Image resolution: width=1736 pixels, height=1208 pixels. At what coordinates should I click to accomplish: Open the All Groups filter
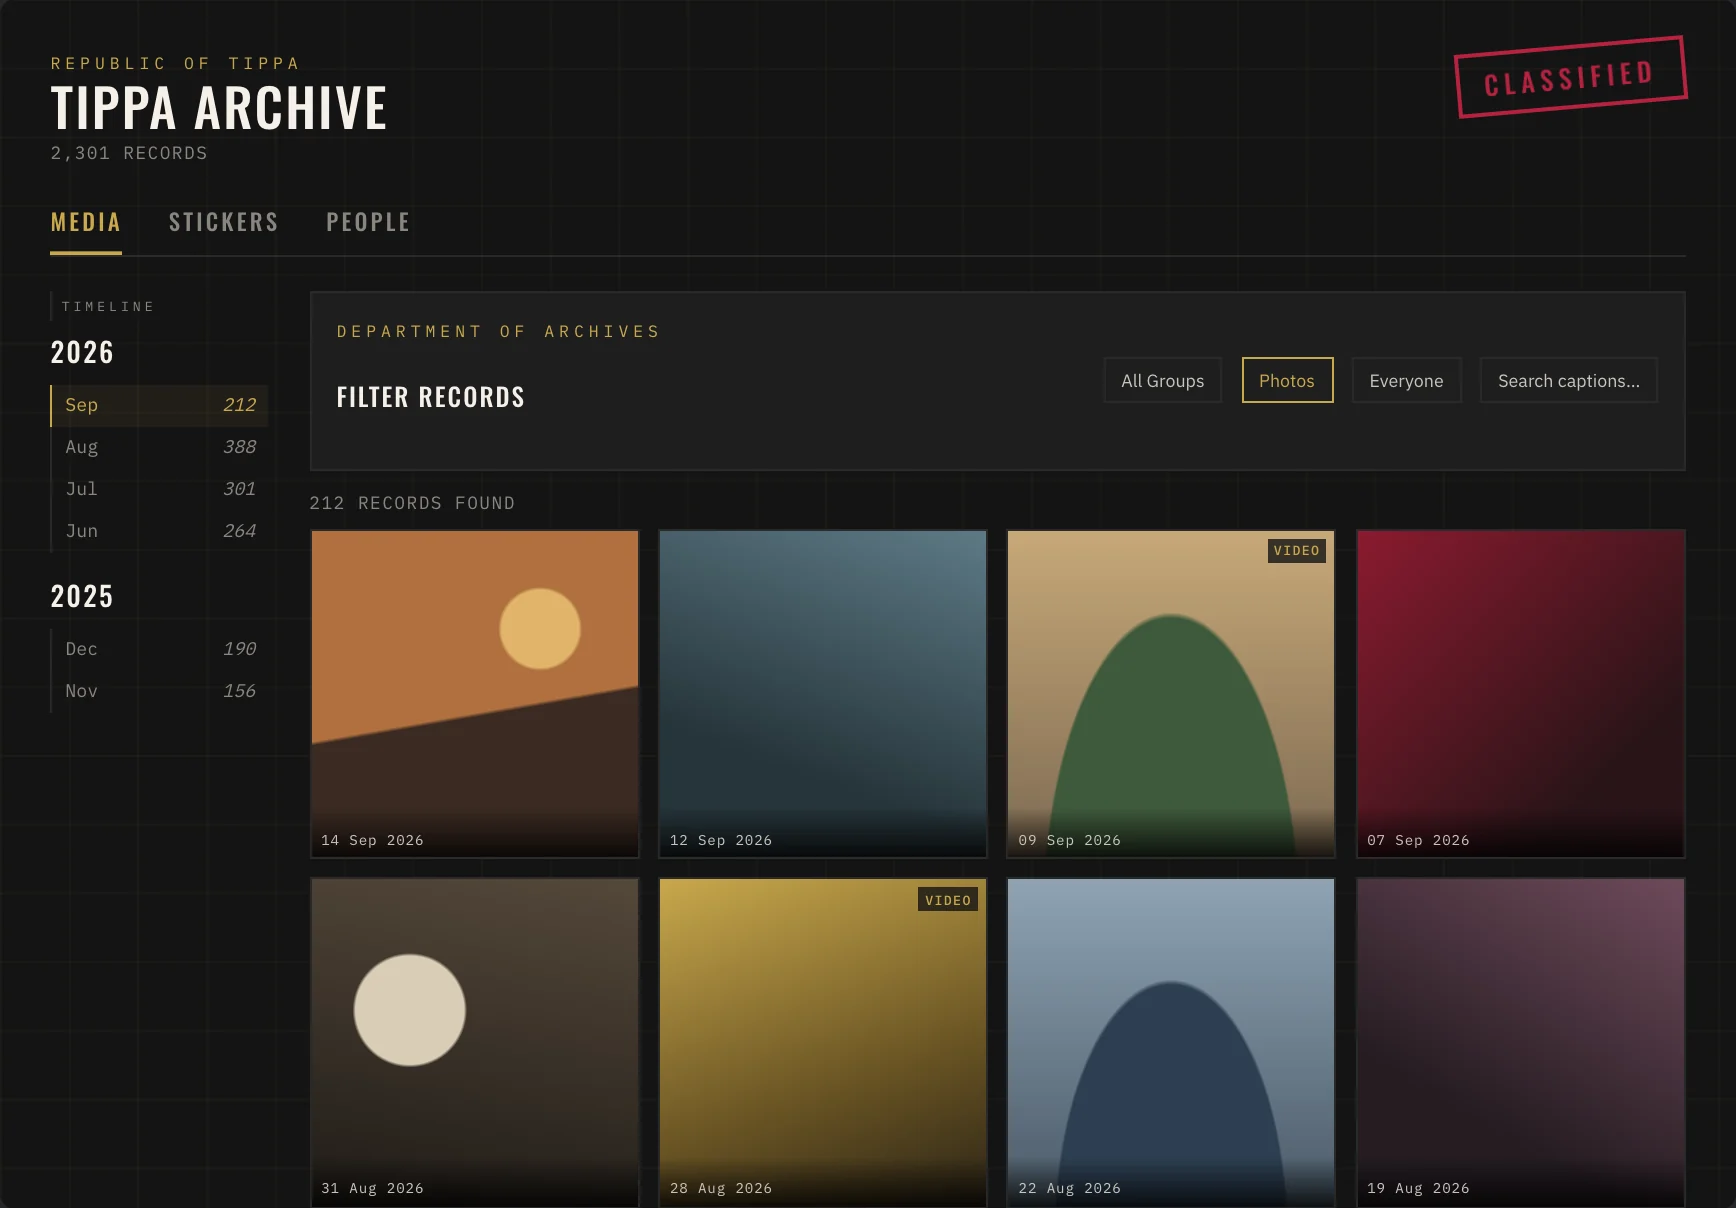tap(1163, 380)
